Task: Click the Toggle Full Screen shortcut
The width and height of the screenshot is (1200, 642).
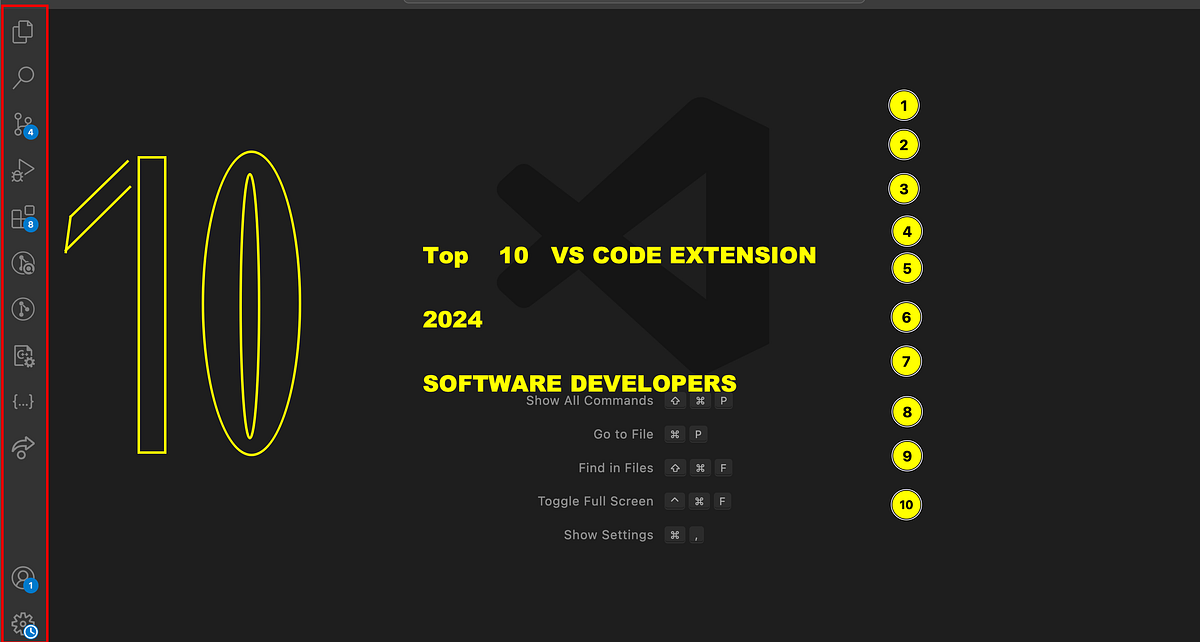Action: pos(595,501)
